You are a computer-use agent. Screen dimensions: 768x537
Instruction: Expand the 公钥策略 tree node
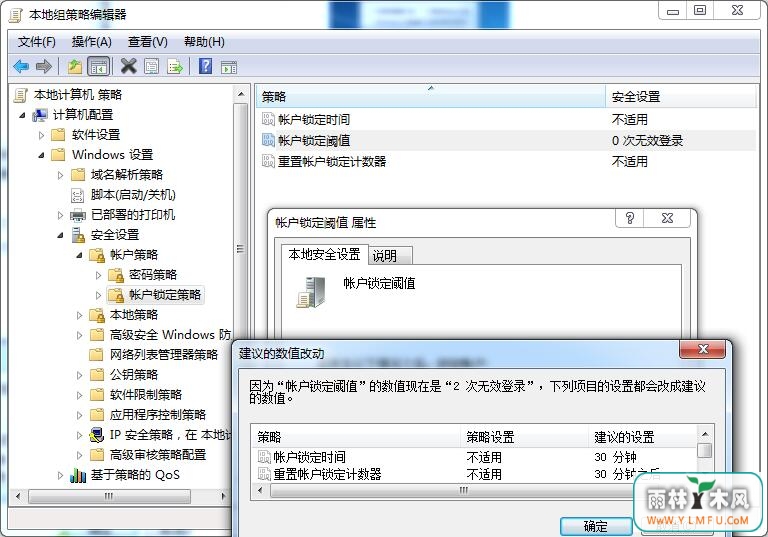79,375
